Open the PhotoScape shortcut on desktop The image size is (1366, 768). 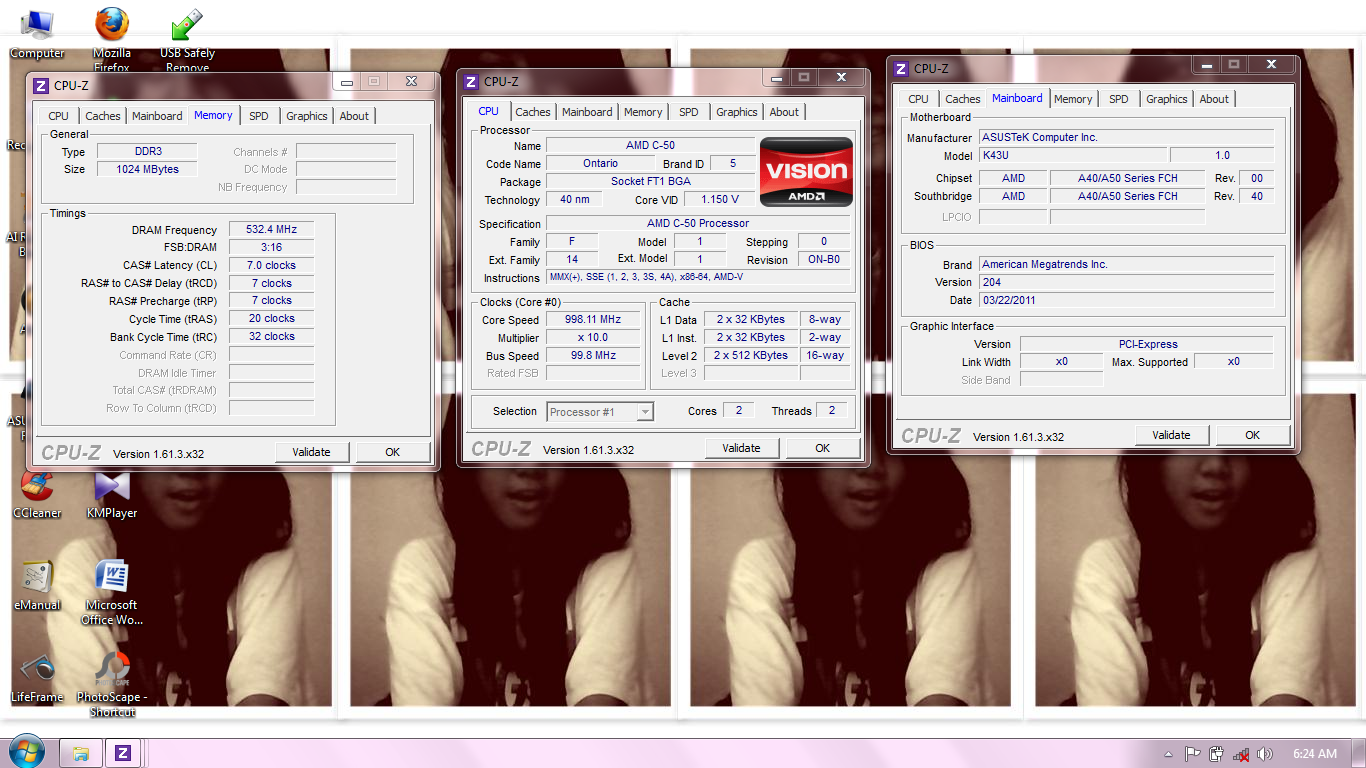[x=112, y=684]
